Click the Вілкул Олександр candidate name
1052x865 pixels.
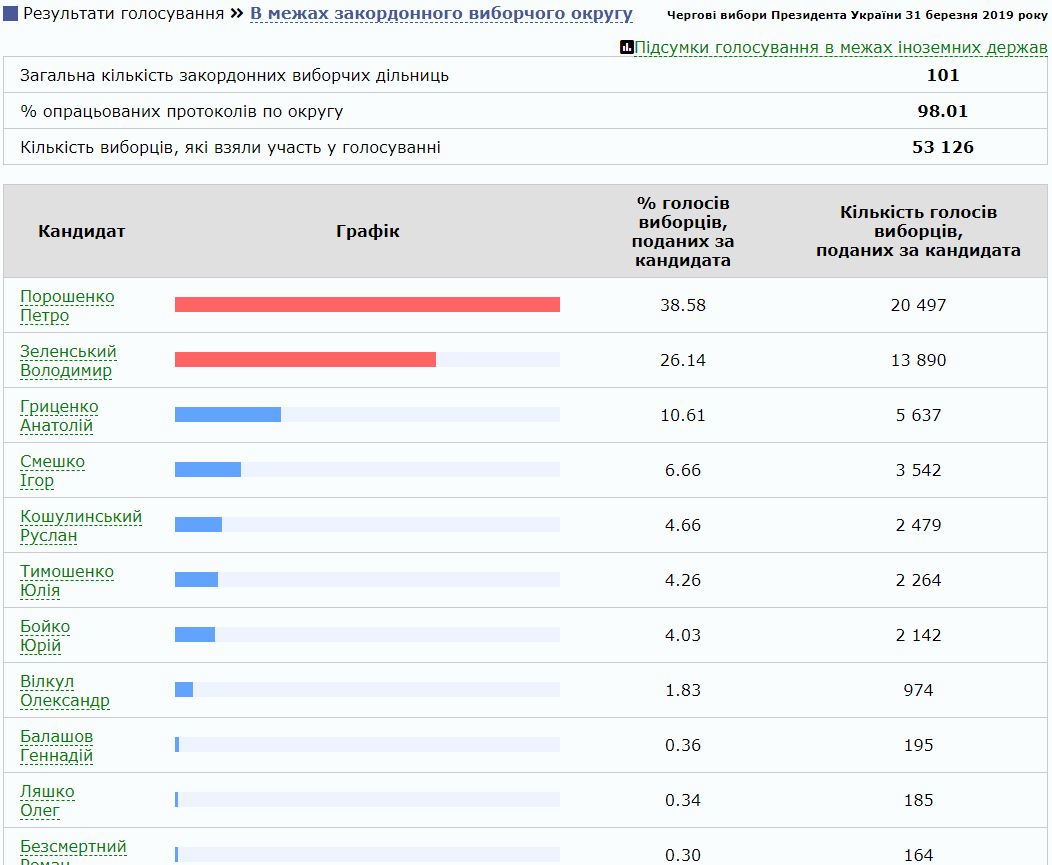[x=64, y=691]
